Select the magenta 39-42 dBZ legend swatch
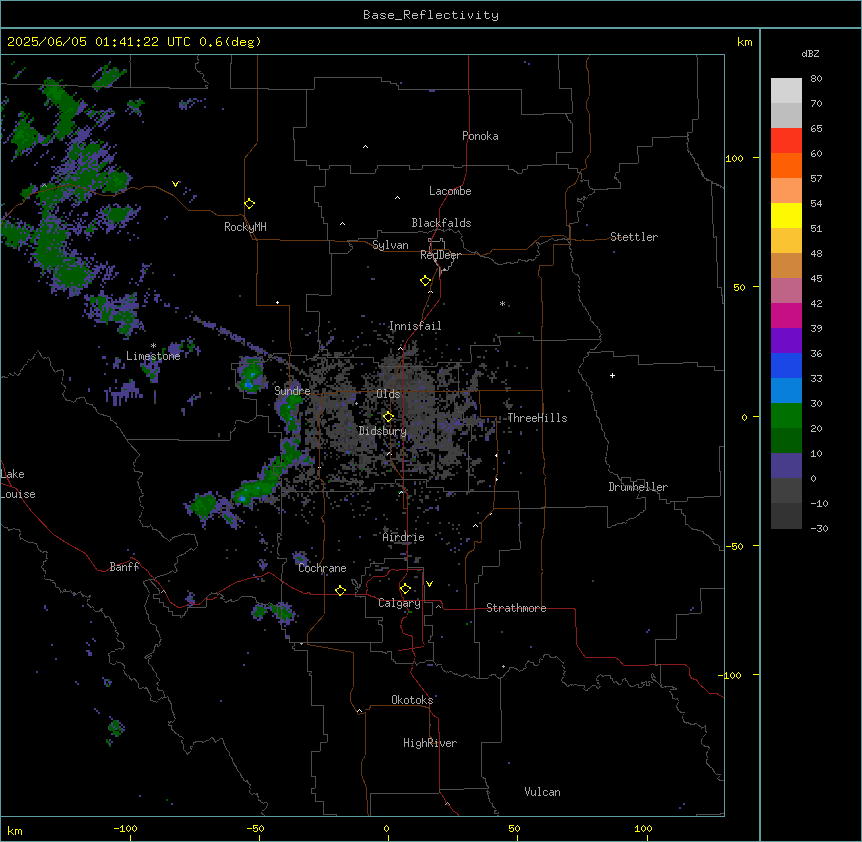Image resolution: width=862 pixels, height=842 pixels. (x=786, y=315)
